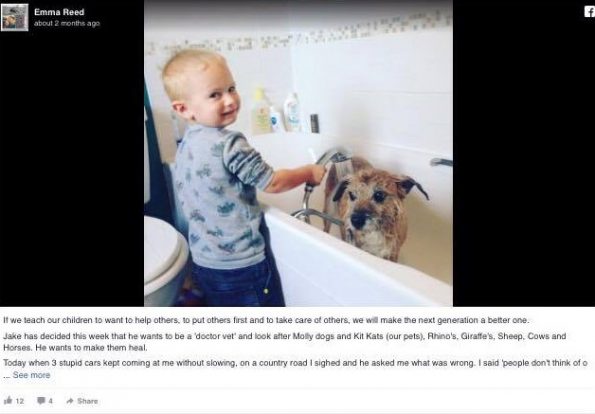The image size is (595, 414).
Task: Click the Facebook logo icon
Action: tap(590, 11)
